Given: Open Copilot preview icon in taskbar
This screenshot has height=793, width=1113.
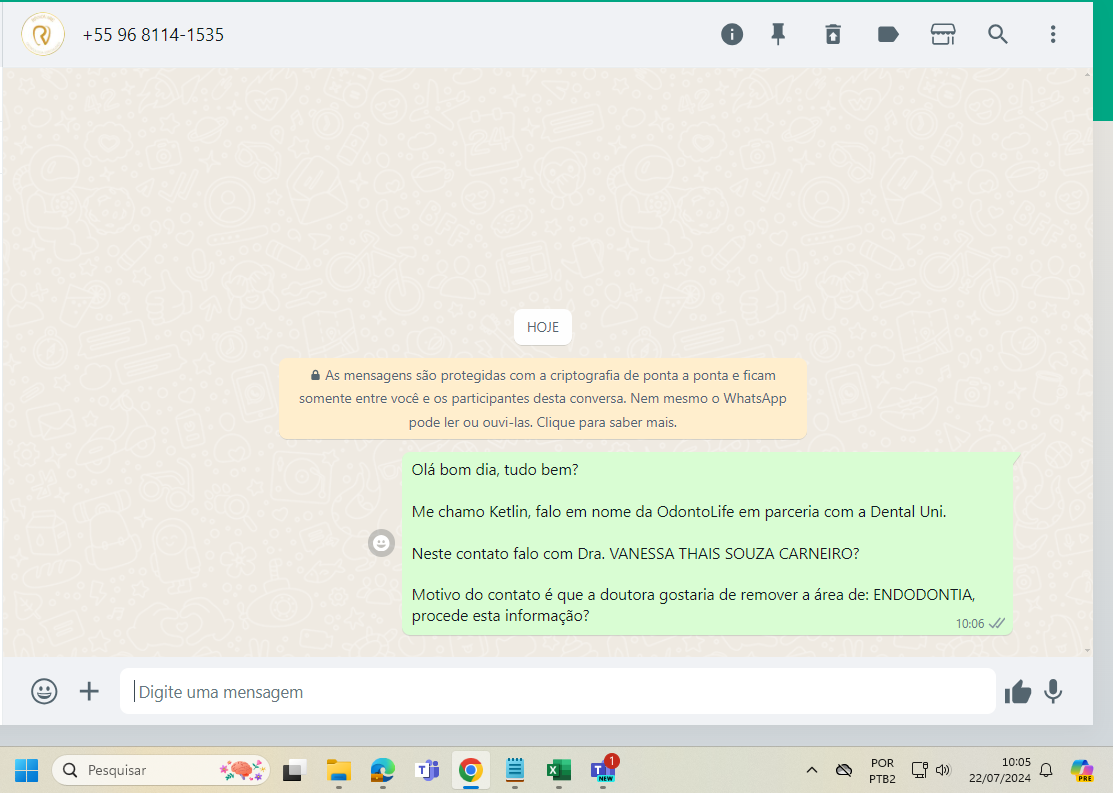Looking at the screenshot, I should 1082,770.
